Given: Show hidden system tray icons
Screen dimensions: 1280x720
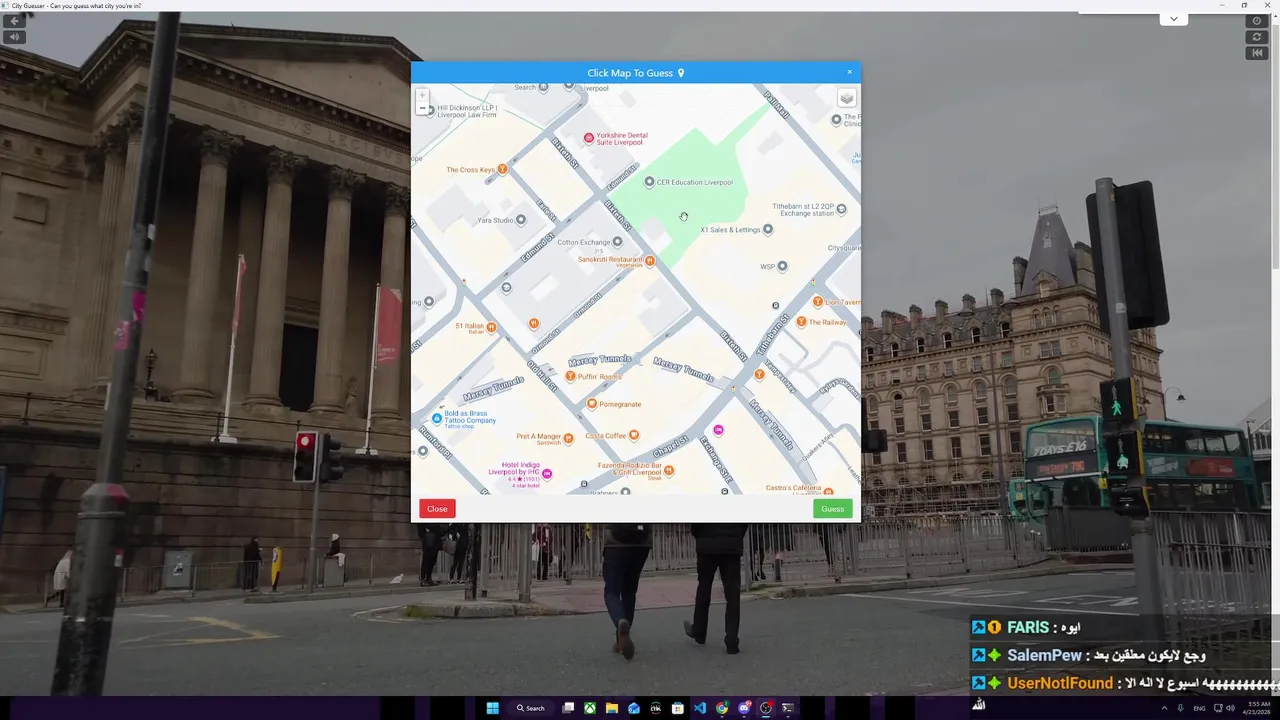Looking at the screenshot, I should [x=1164, y=708].
